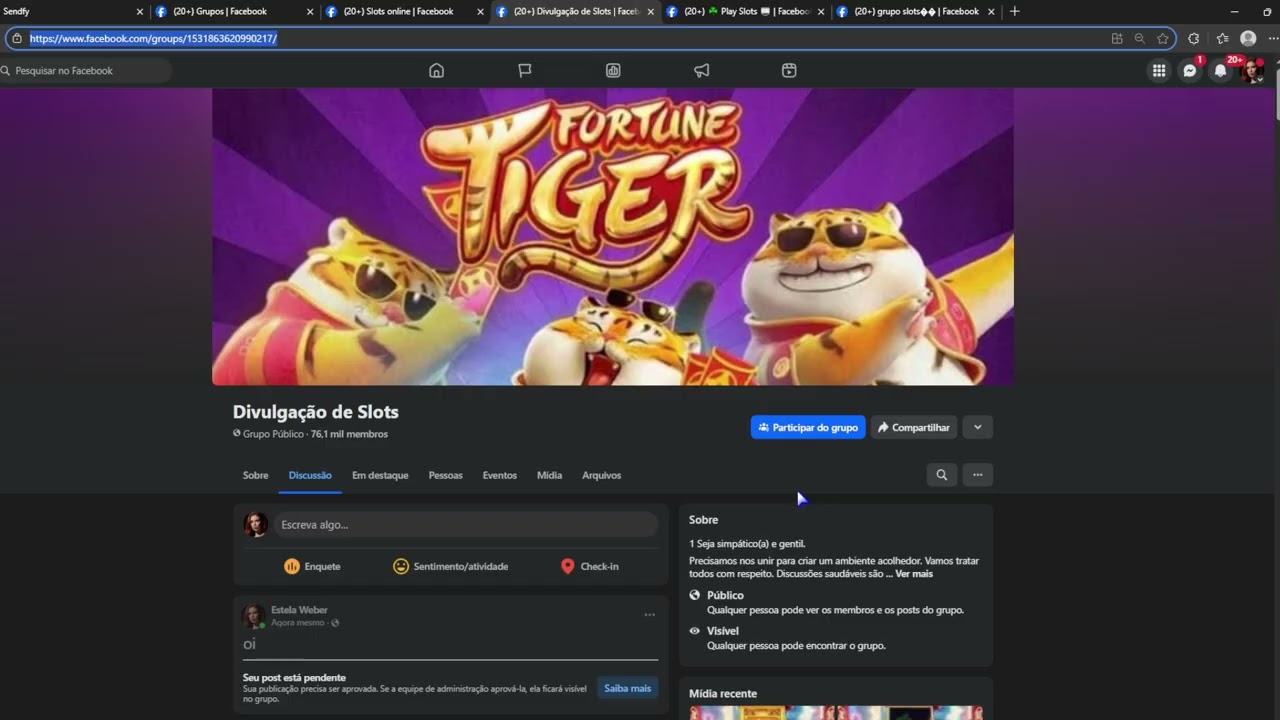Click the Participar do grupo button
This screenshot has height=720, width=1280.
point(808,427)
